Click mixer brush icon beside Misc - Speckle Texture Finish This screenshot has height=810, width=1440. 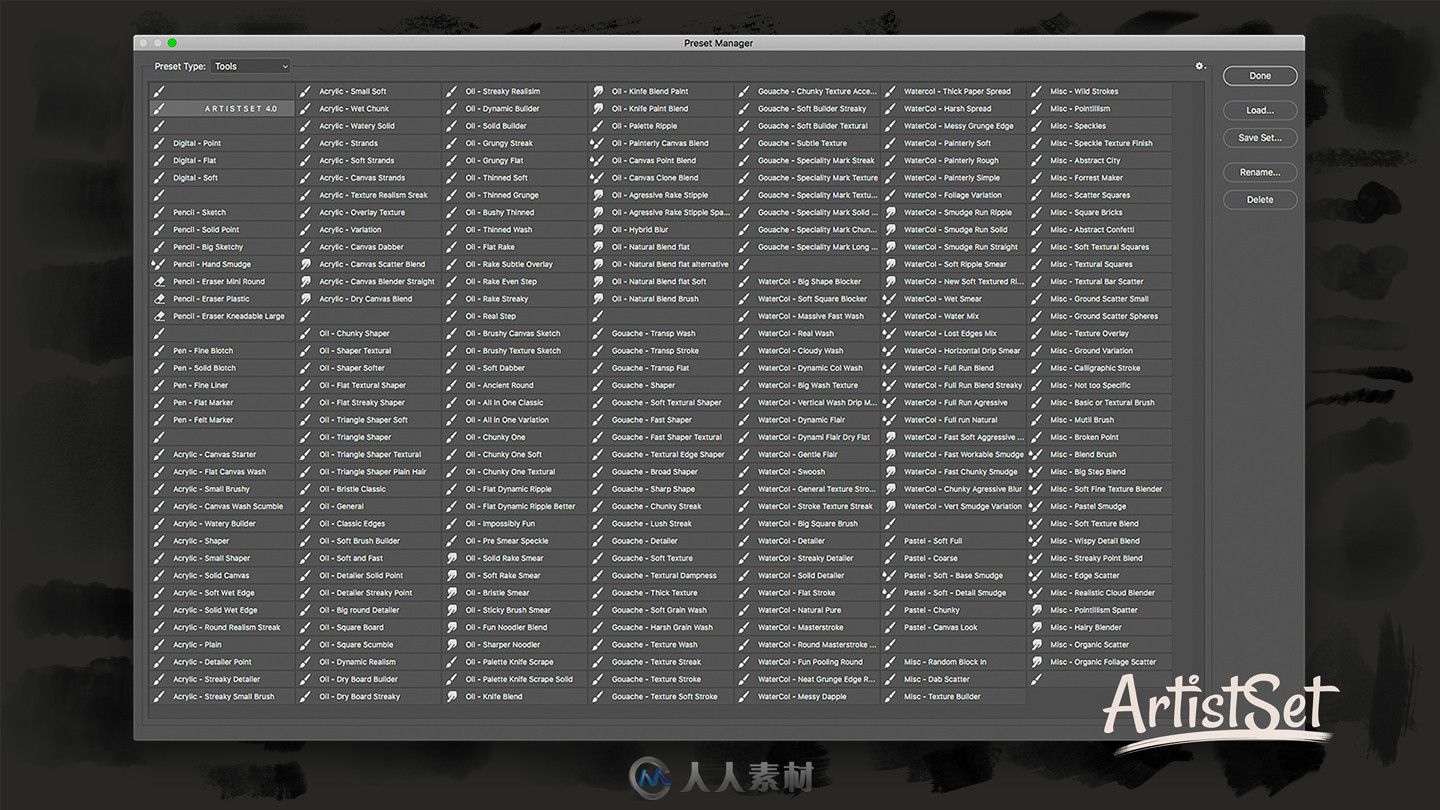pyautogui.click(x=1035, y=143)
